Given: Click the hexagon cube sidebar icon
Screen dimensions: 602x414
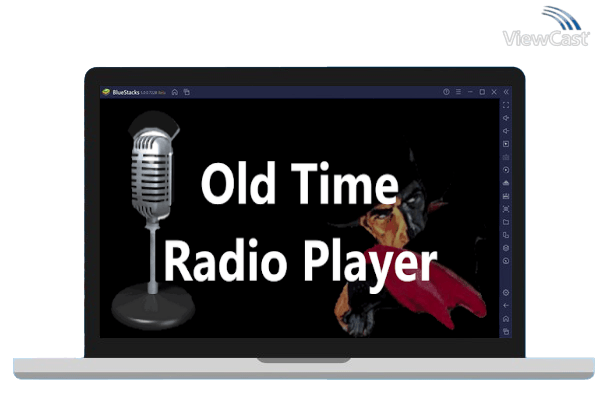Looking at the screenshot, I should (506, 248).
